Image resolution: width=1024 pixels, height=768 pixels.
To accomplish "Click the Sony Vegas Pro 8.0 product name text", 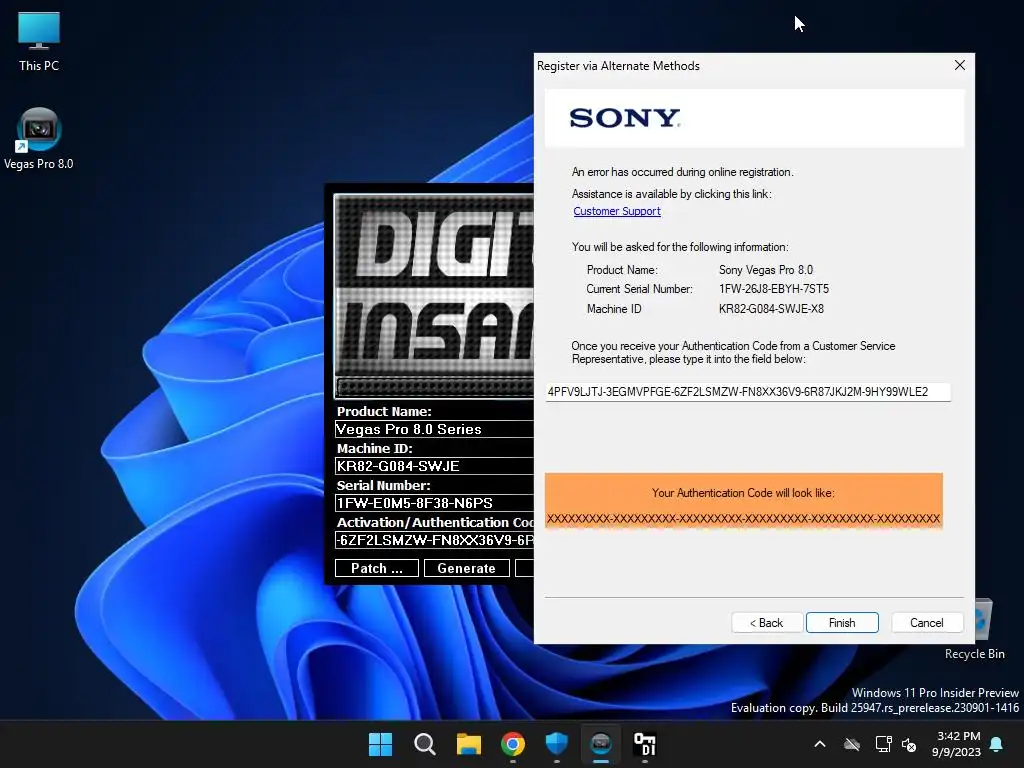I will [x=766, y=270].
